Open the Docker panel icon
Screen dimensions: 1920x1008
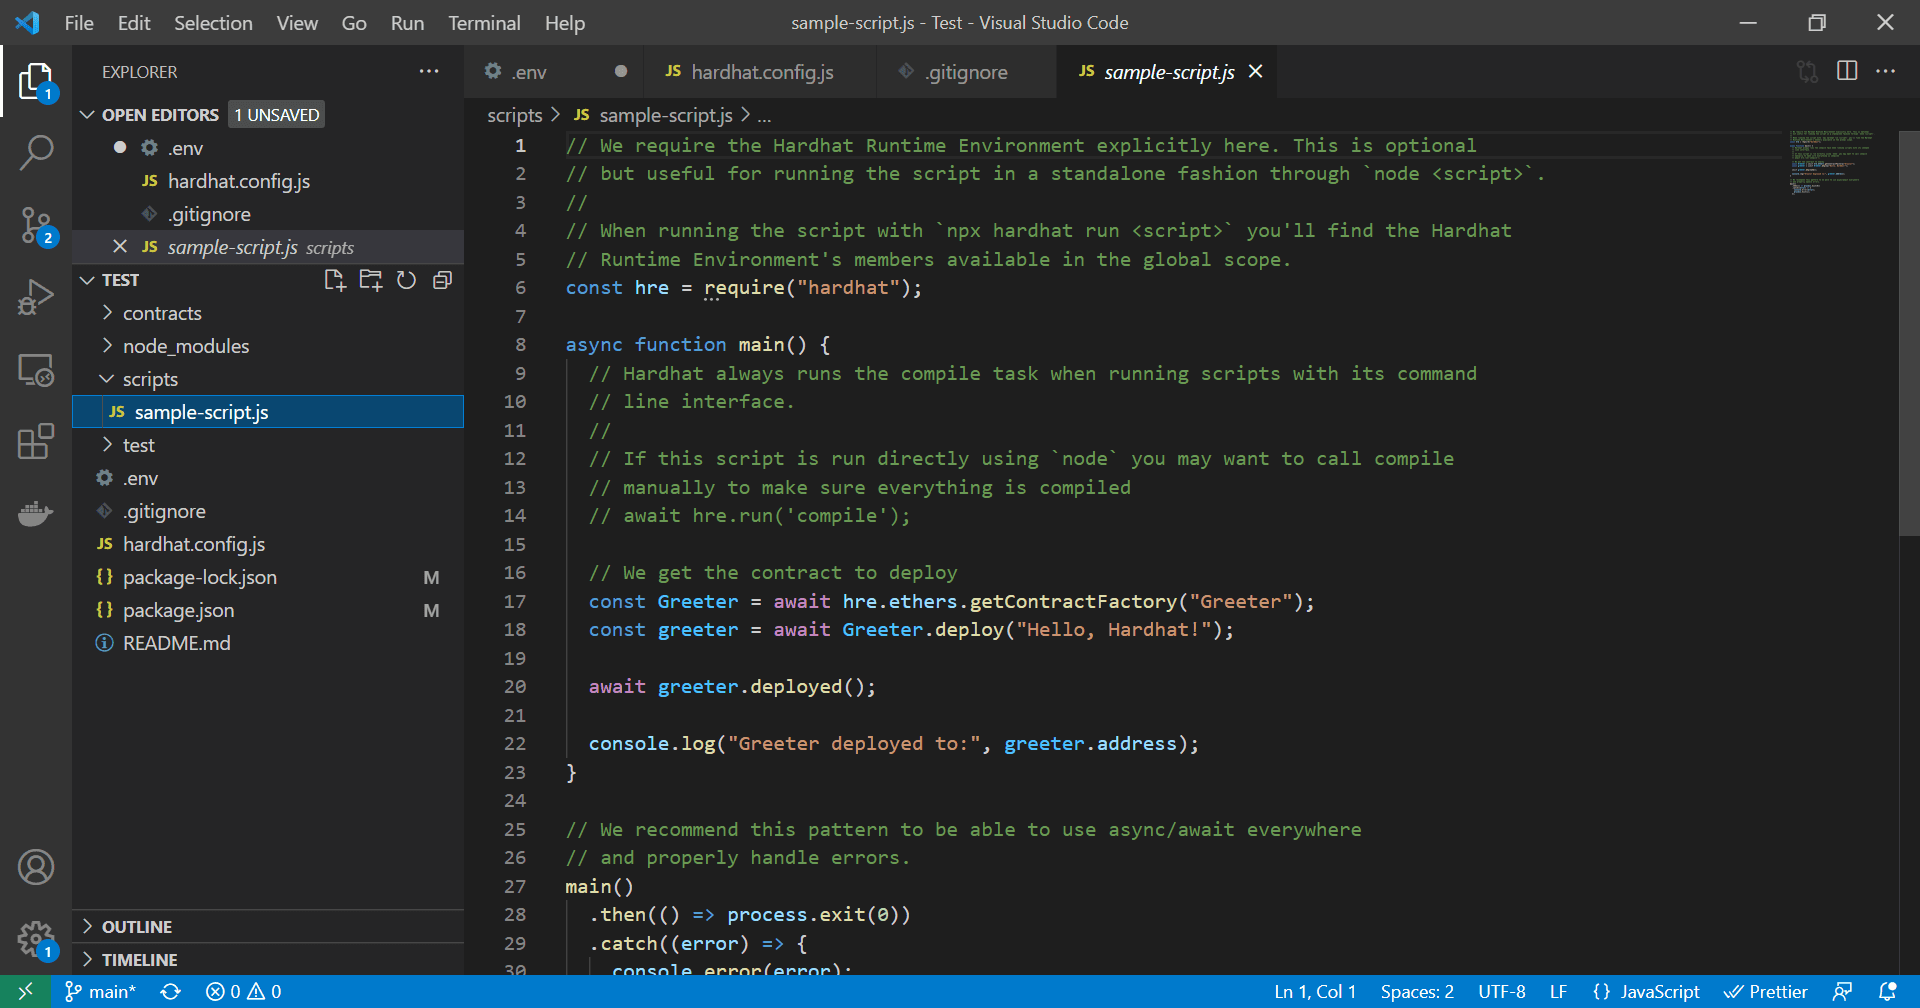(36, 513)
